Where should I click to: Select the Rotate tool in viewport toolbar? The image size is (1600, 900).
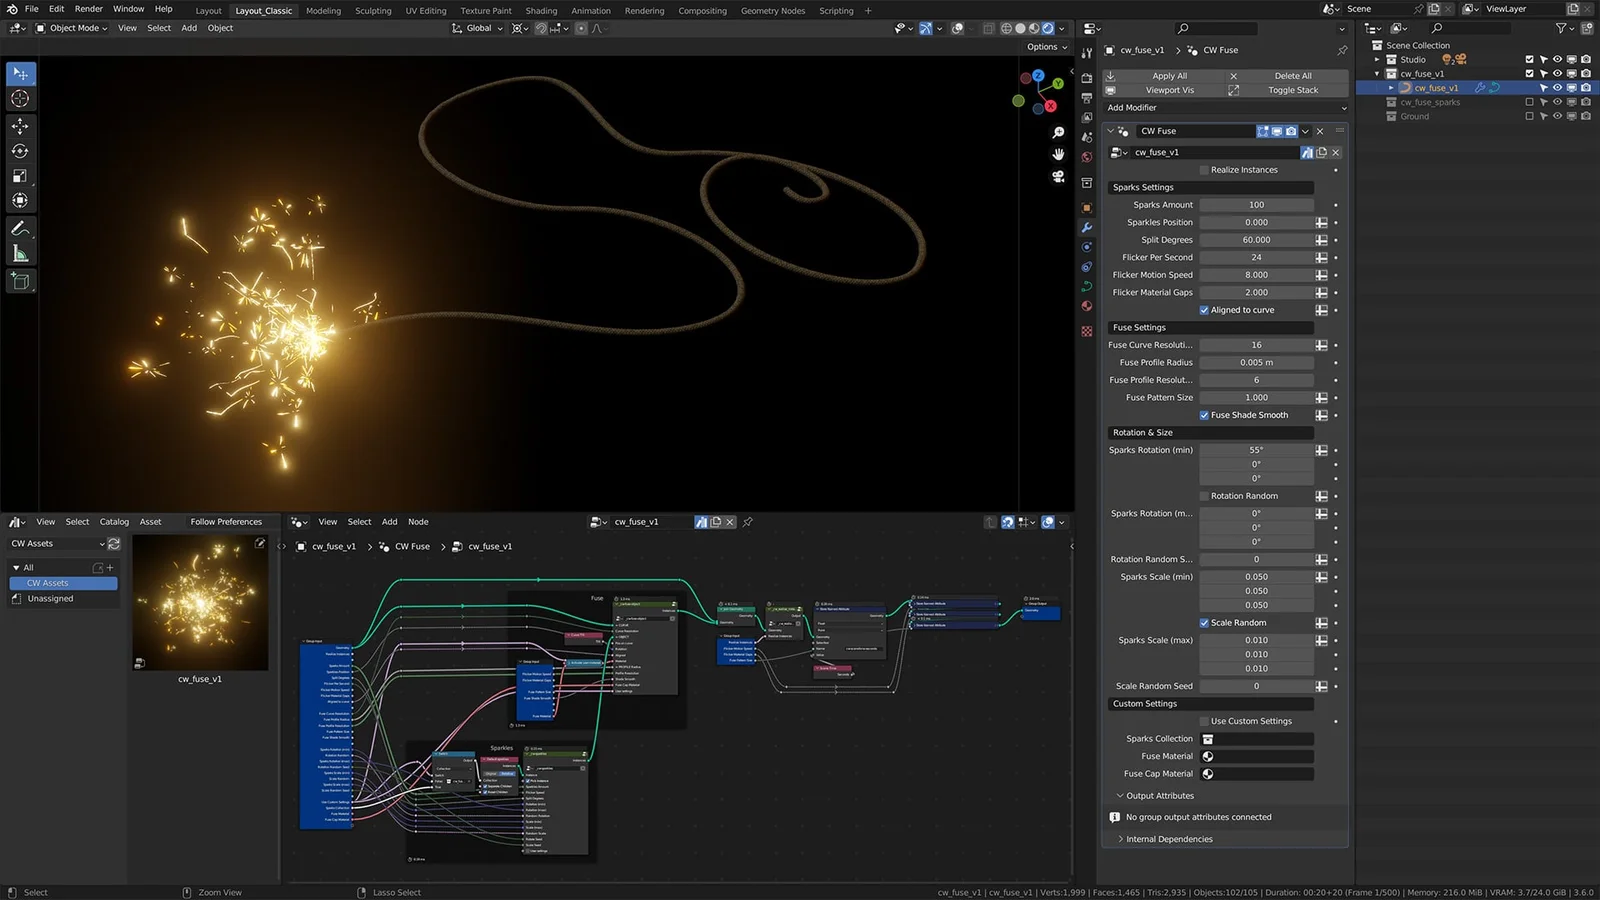coord(20,152)
